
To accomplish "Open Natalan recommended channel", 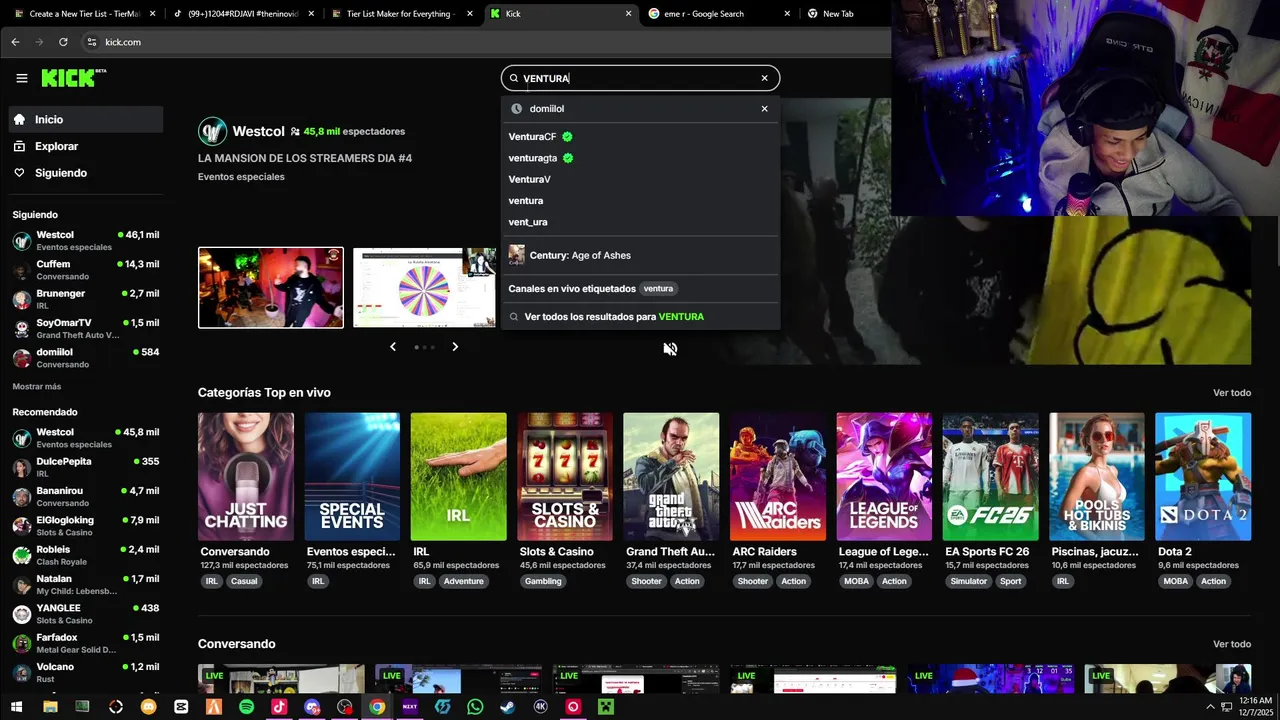I will click(86, 584).
